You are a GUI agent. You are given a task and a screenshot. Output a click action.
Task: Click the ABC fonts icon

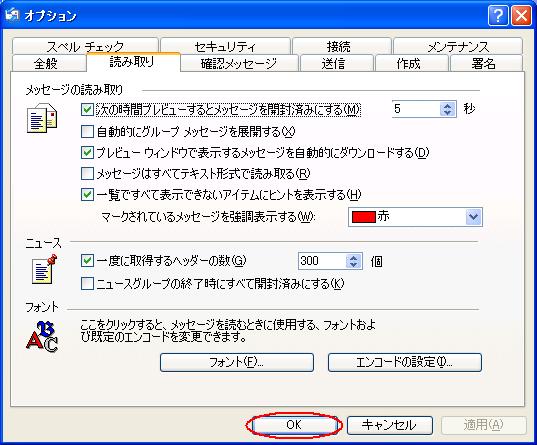click(42, 337)
